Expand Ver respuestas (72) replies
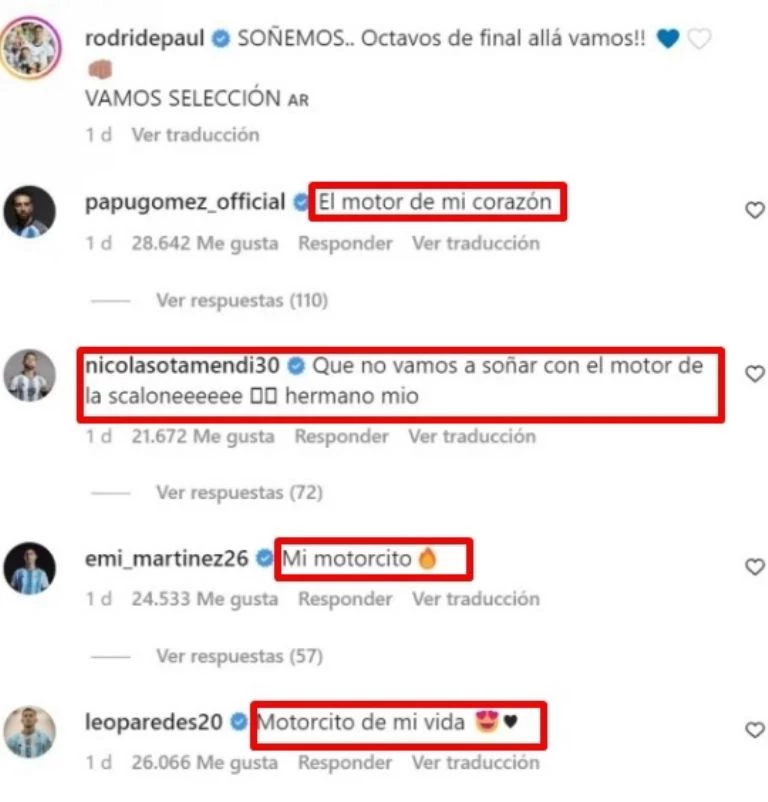Viewport: 768px width, 802px height. tap(239, 493)
